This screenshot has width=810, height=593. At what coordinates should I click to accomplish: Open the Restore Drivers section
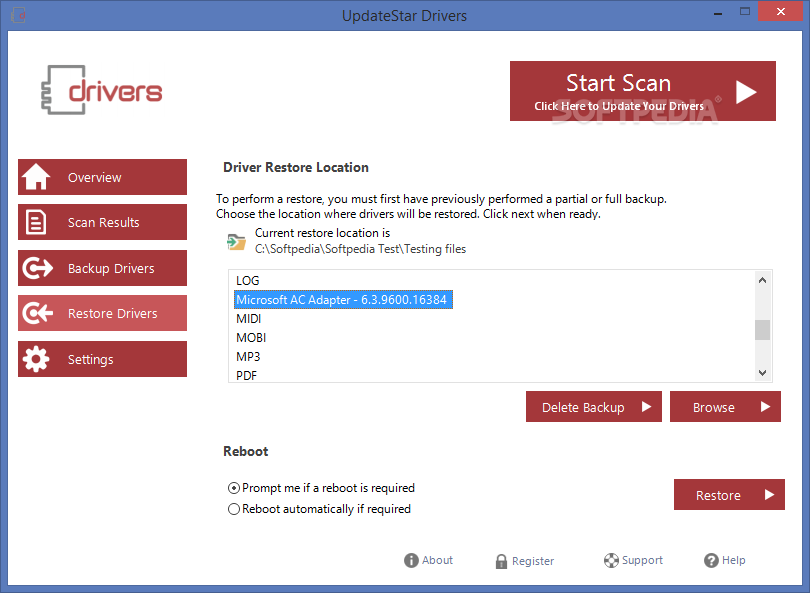click(x=102, y=313)
